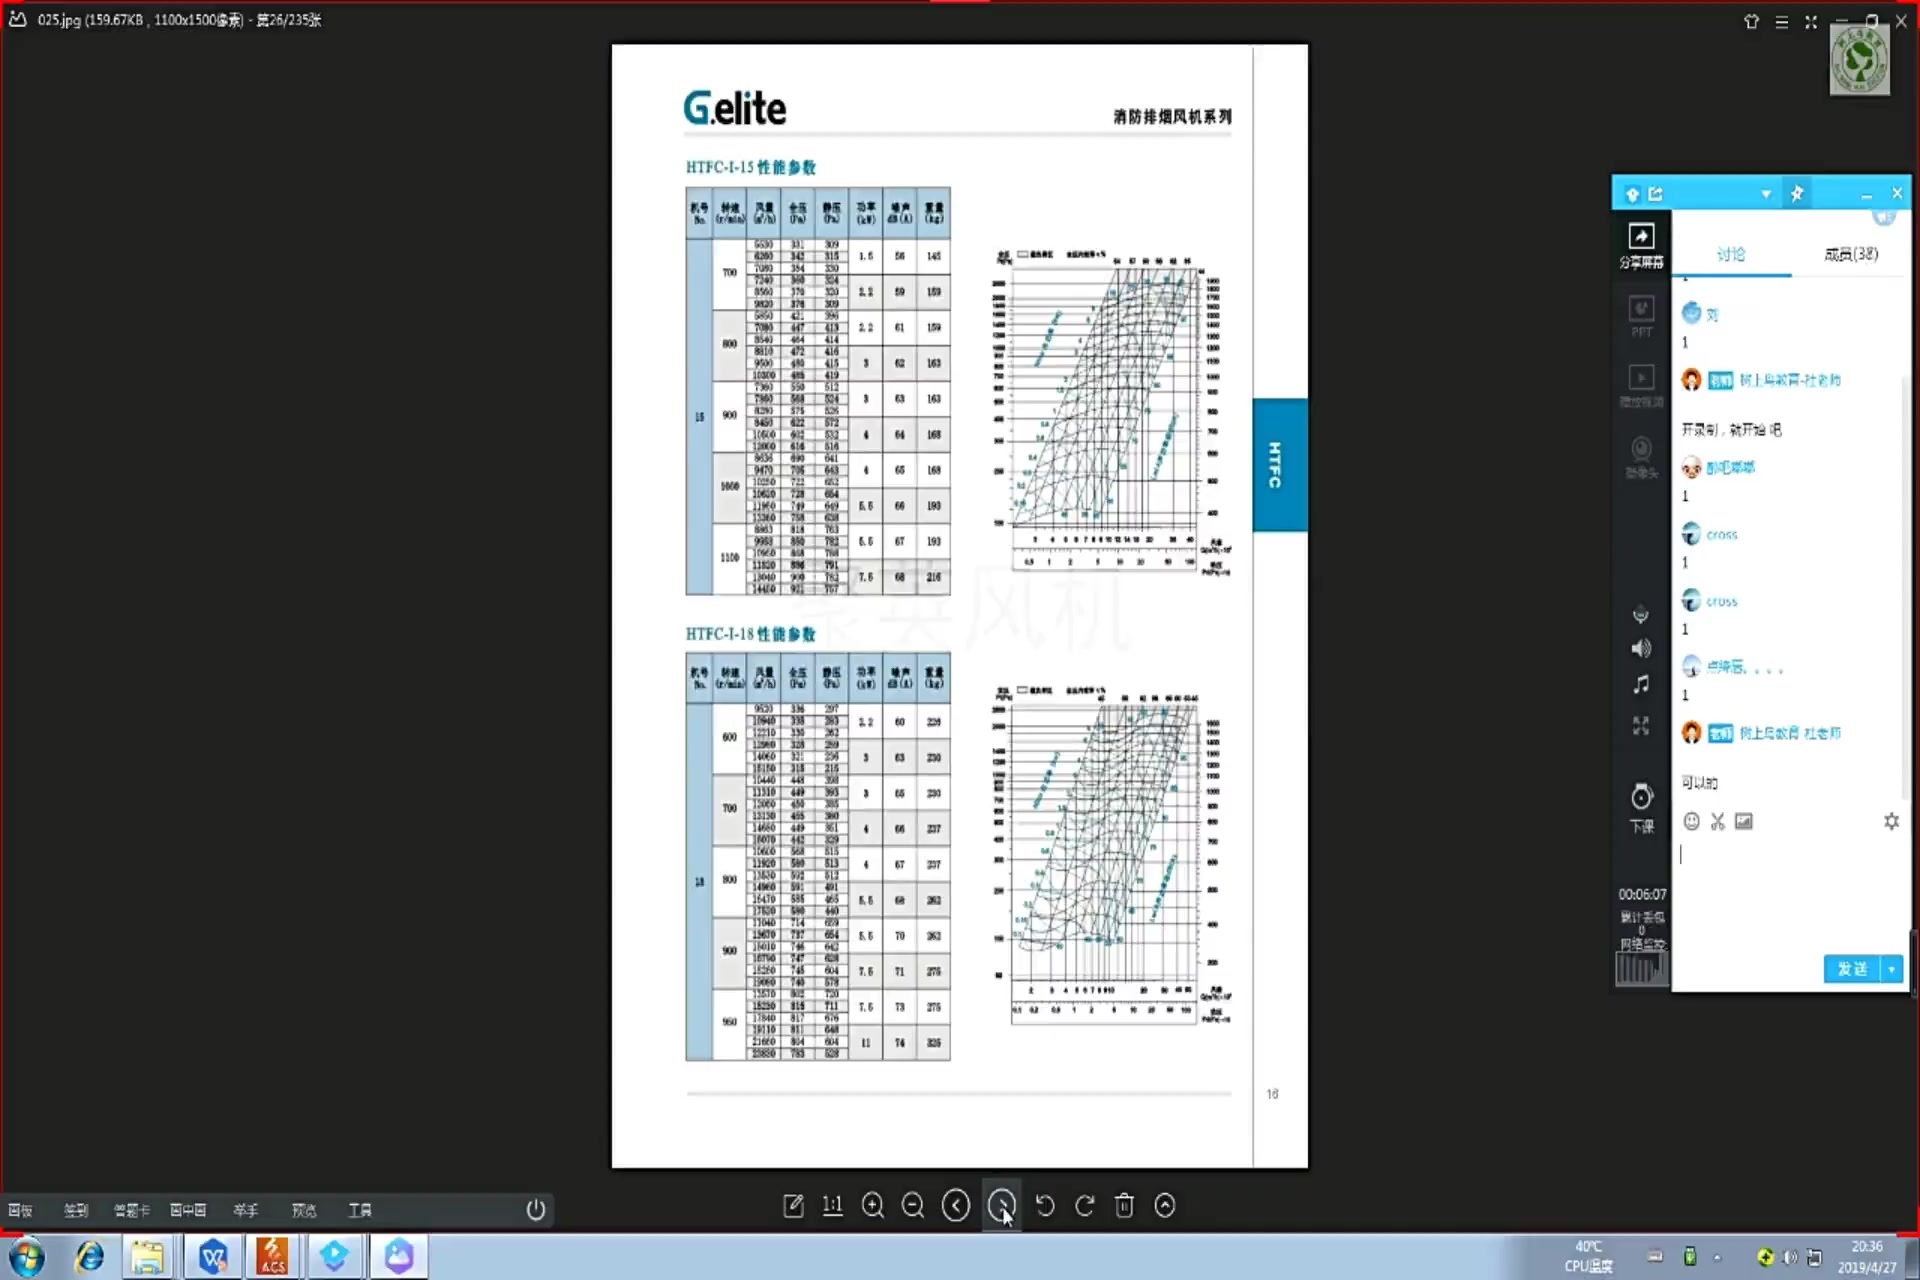
Task: Click the zoom in tool icon
Action: [x=874, y=1206]
